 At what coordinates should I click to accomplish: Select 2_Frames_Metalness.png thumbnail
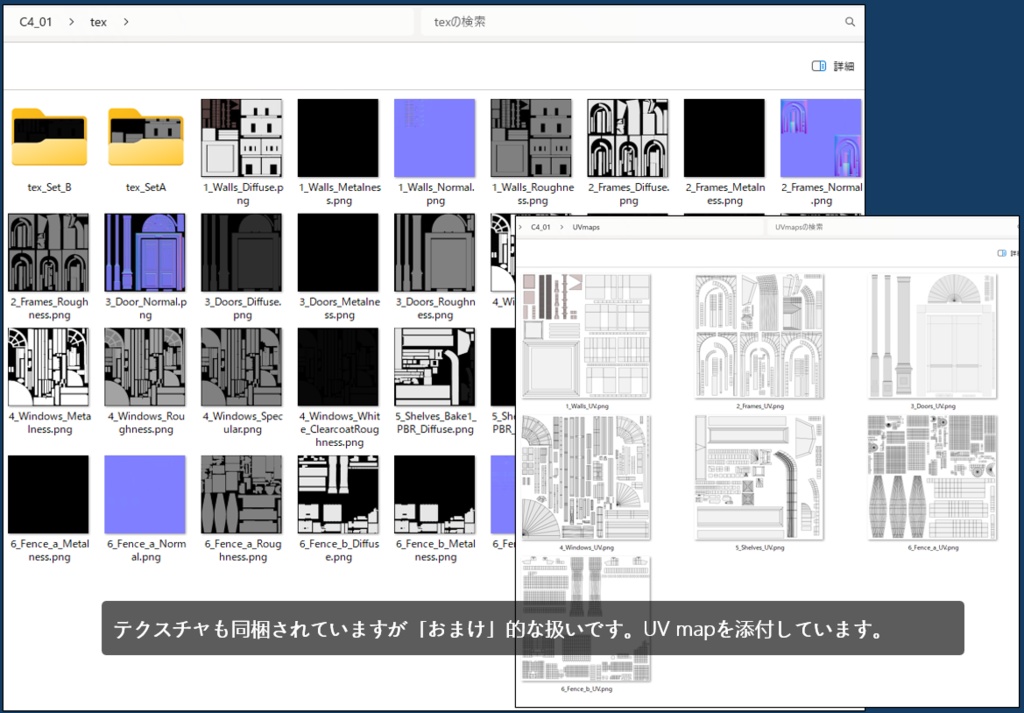[x=724, y=138]
